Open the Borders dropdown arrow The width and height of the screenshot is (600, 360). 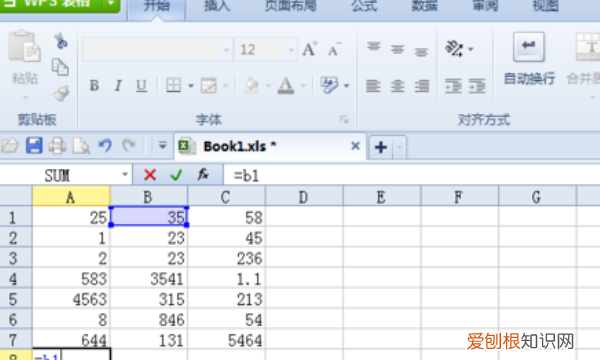[191, 86]
